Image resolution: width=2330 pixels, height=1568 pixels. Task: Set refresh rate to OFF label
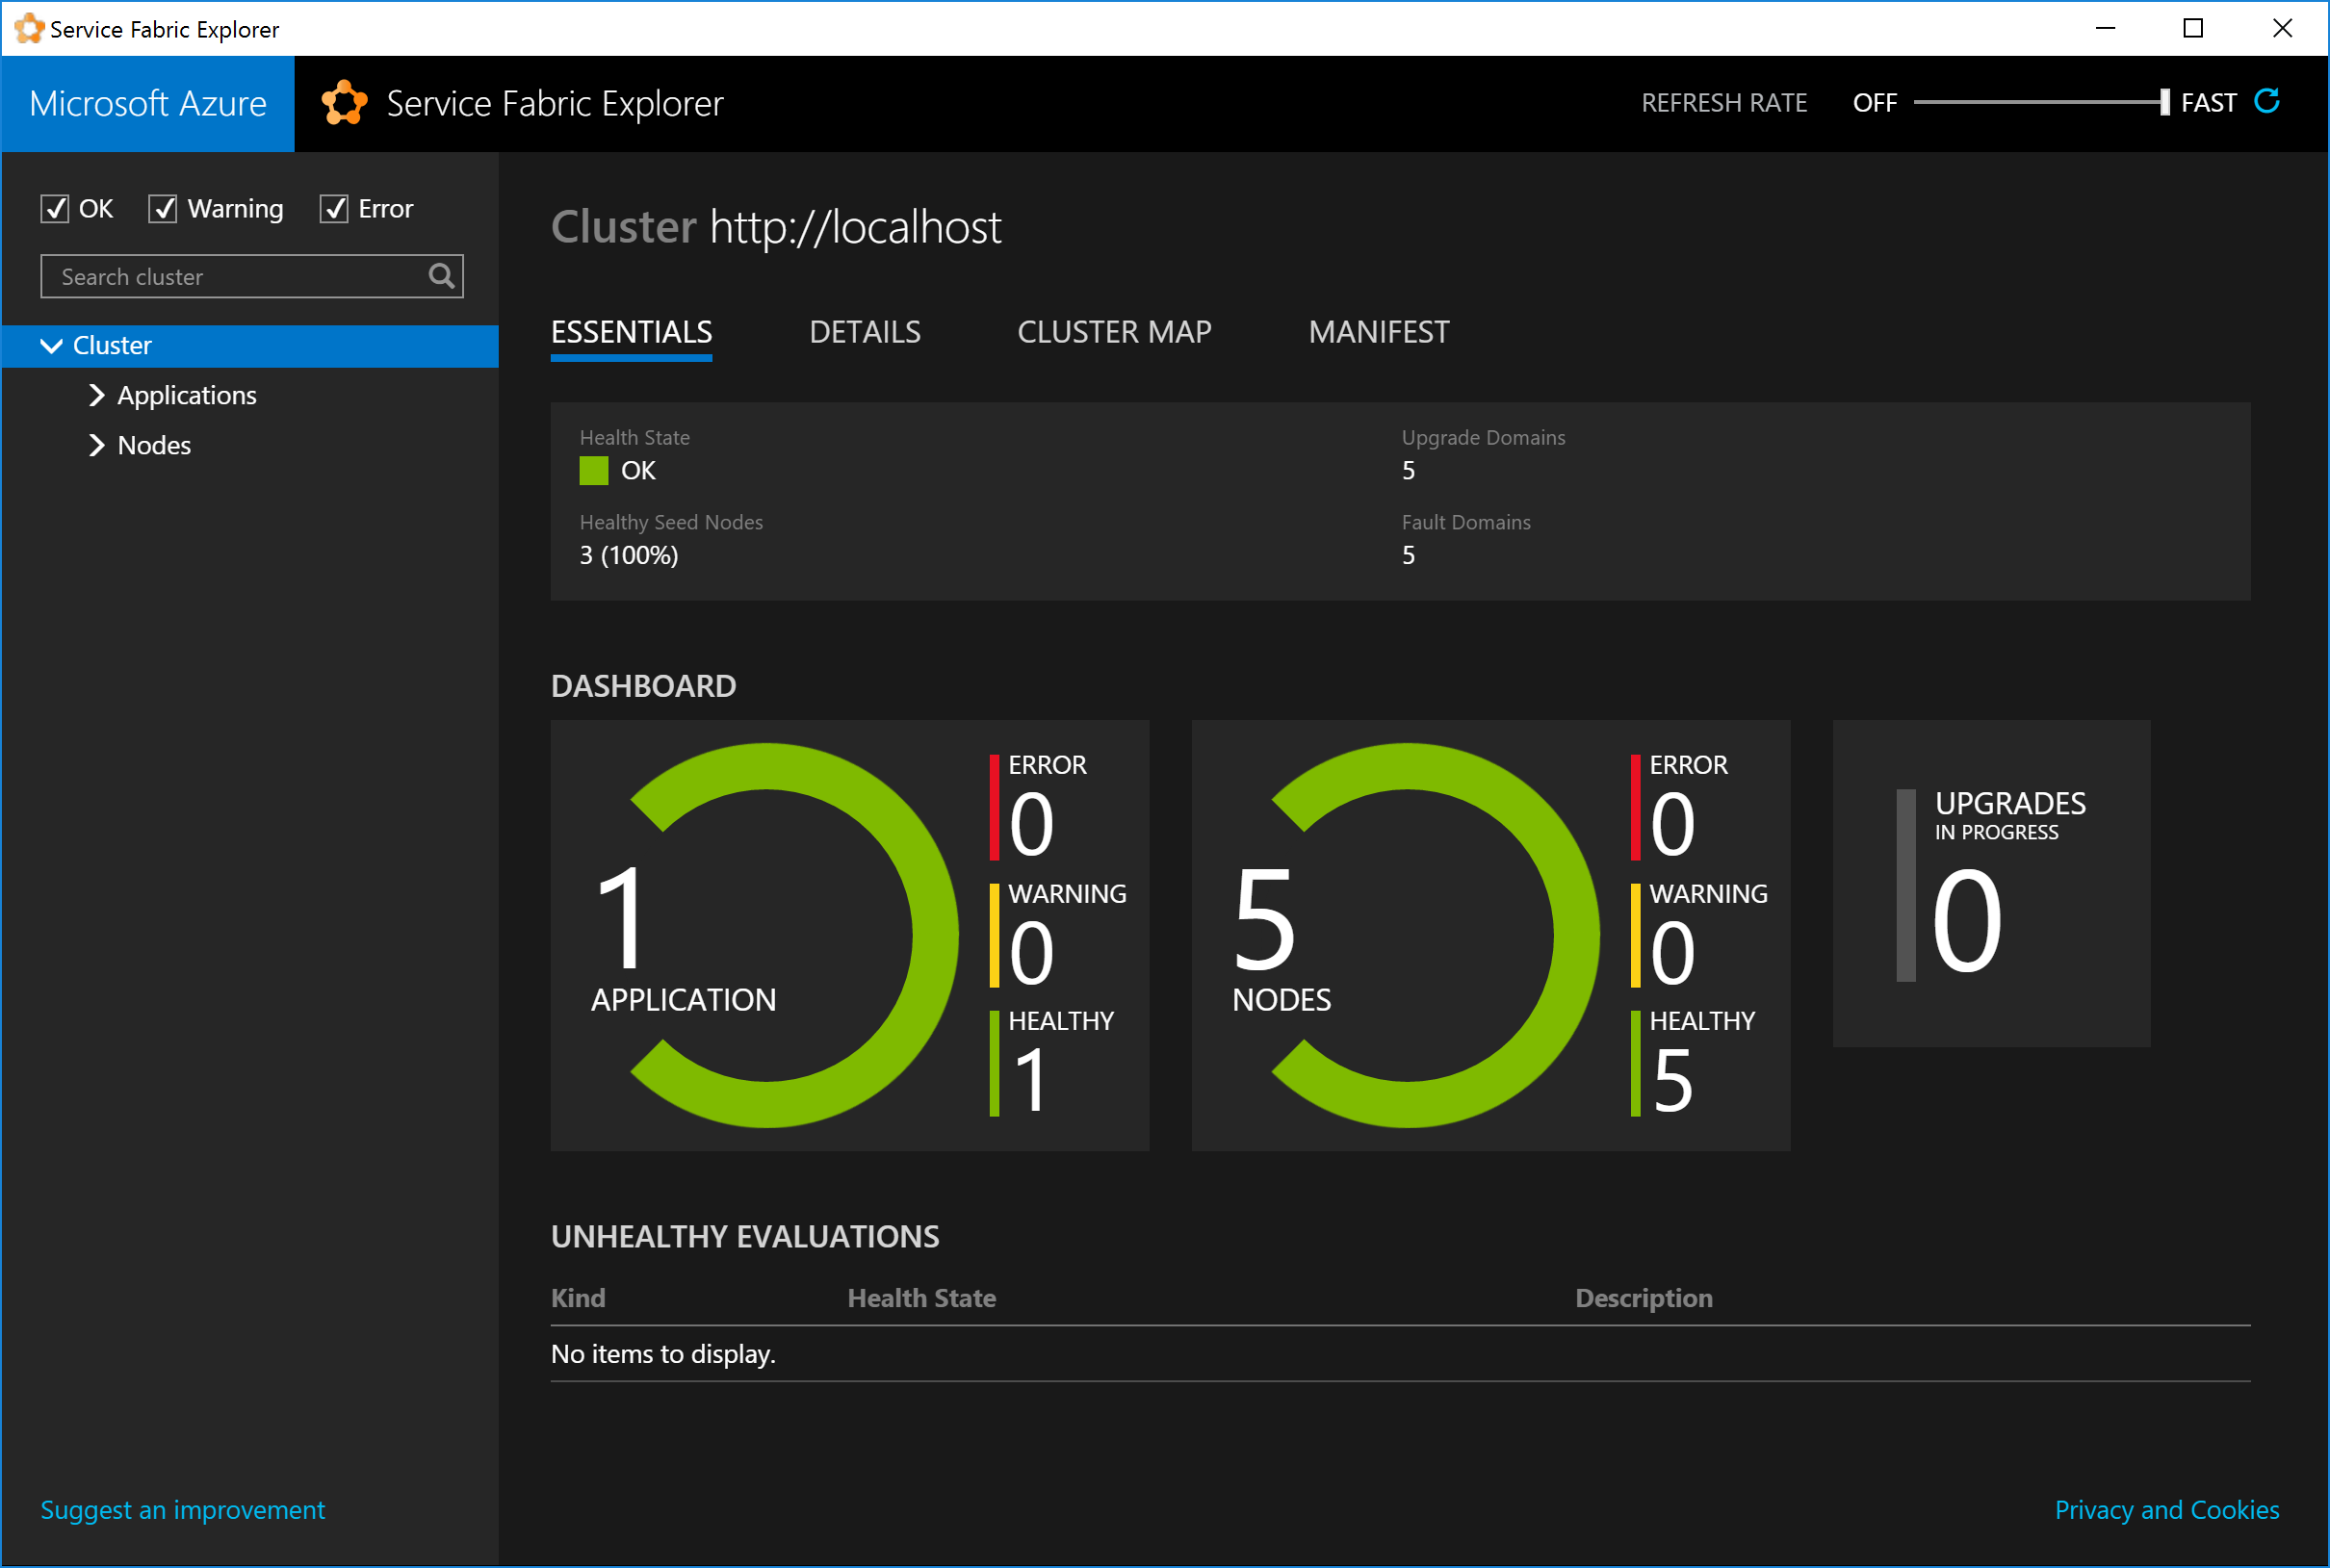click(x=1875, y=103)
